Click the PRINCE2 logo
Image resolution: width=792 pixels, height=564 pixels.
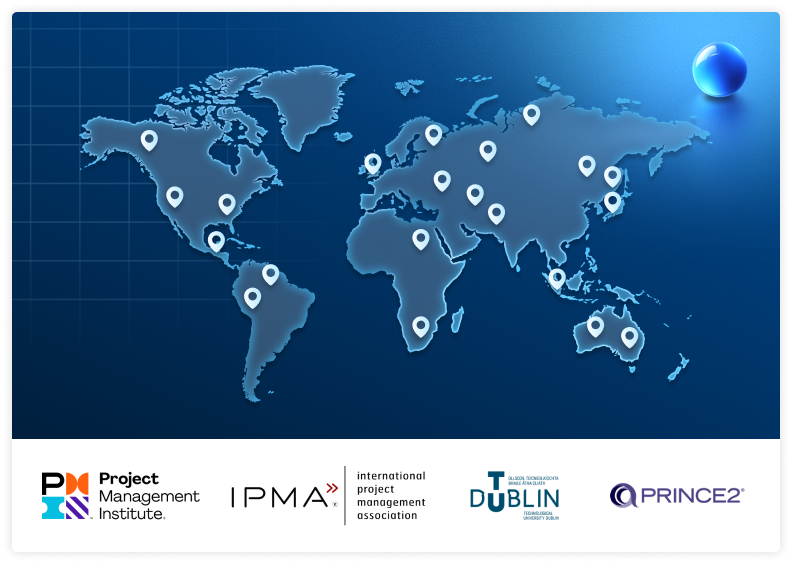click(x=677, y=495)
